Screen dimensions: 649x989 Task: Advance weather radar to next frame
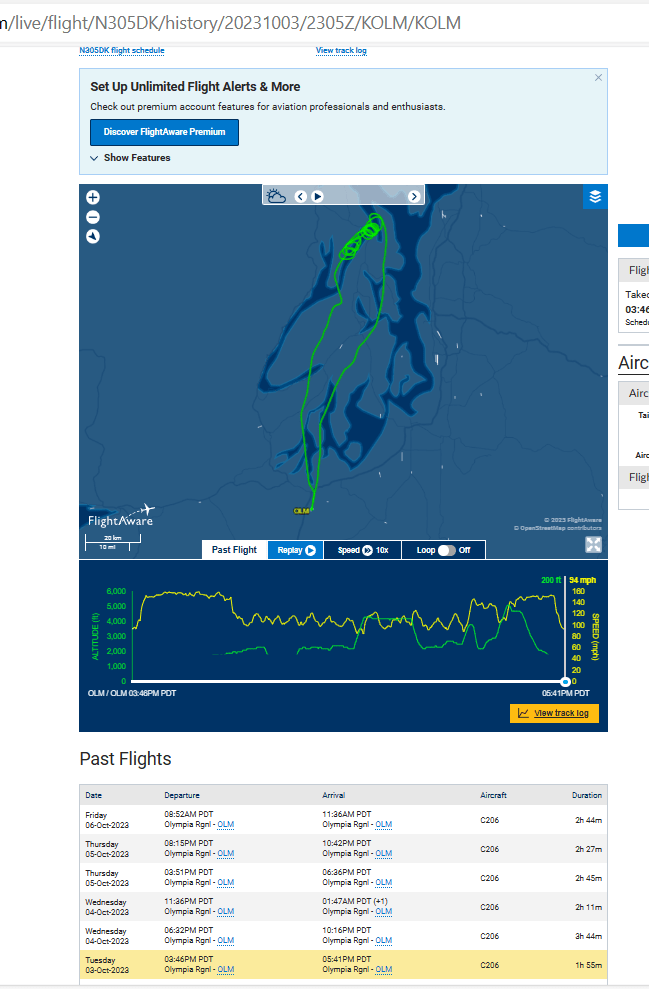[415, 196]
